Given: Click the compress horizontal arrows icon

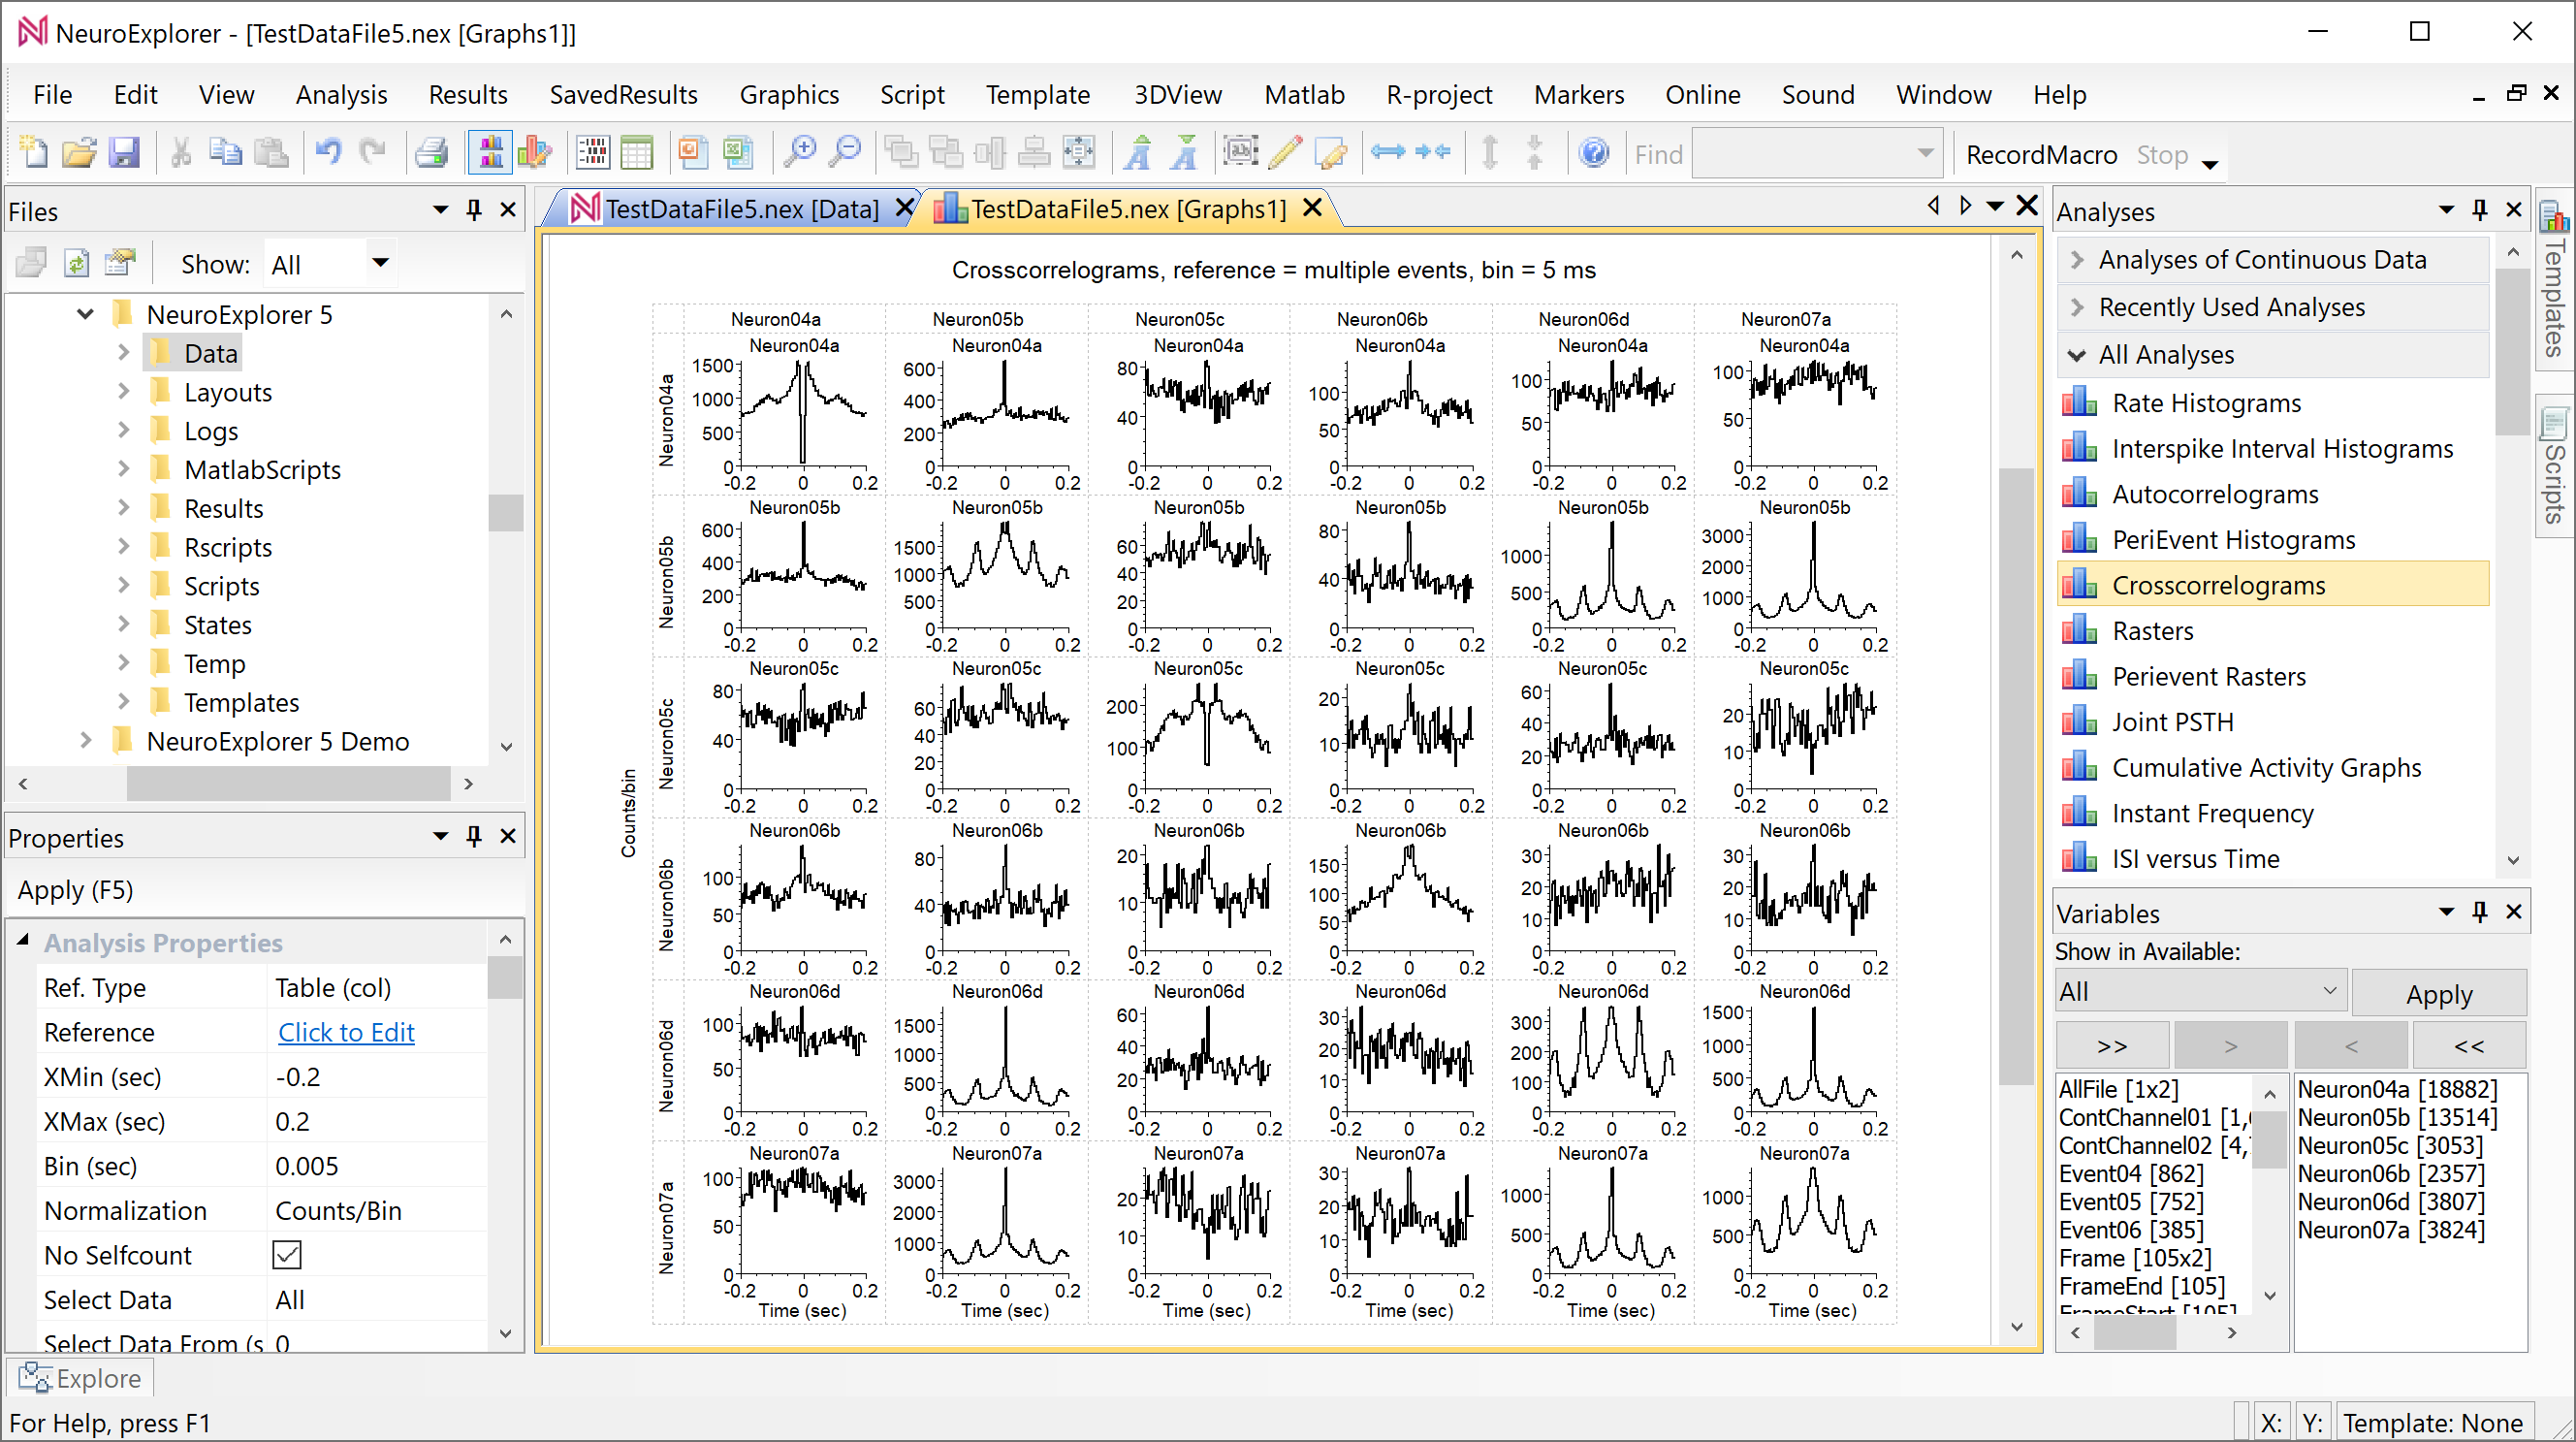Looking at the screenshot, I should (x=1432, y=152).
